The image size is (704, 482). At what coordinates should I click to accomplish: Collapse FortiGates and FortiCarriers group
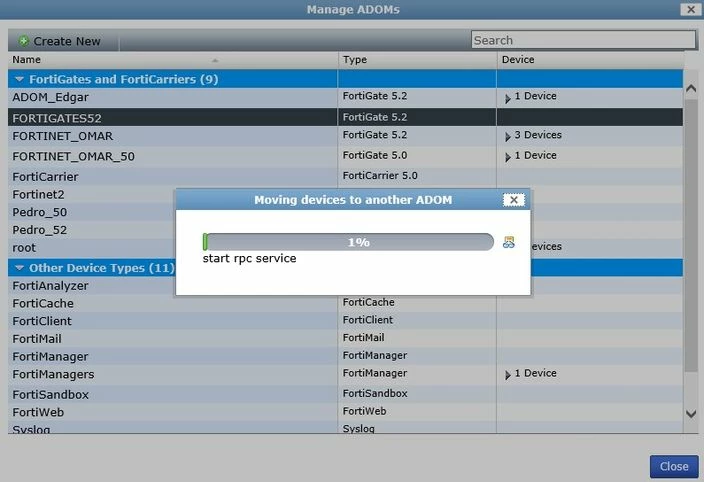[19, 79]
